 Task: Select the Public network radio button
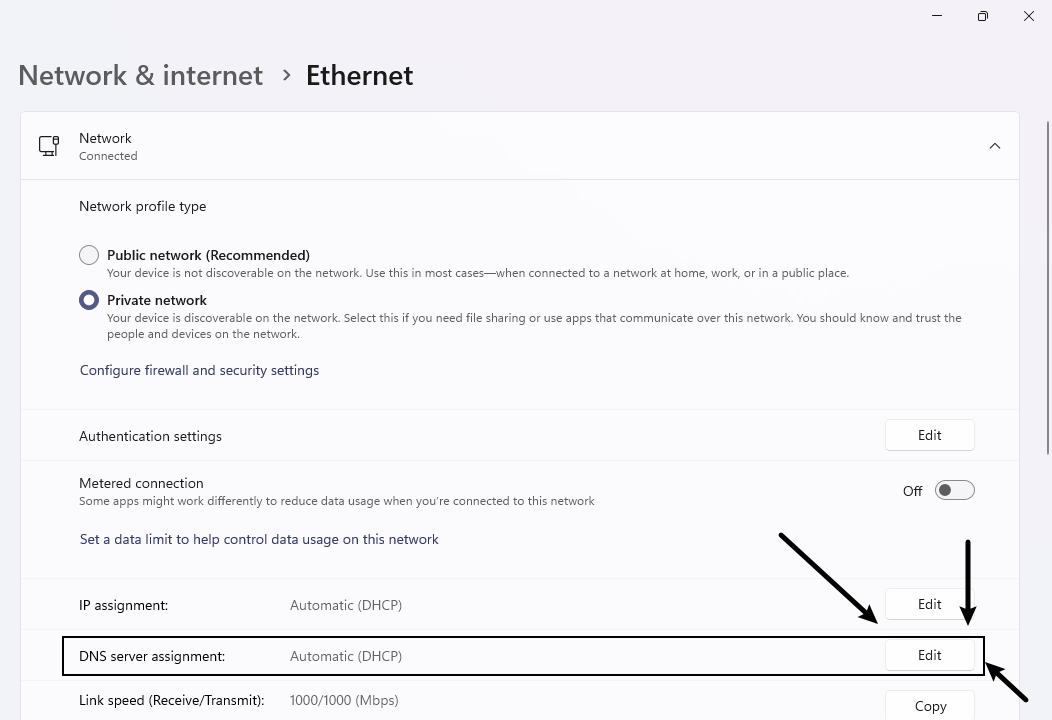pos(89,255)
